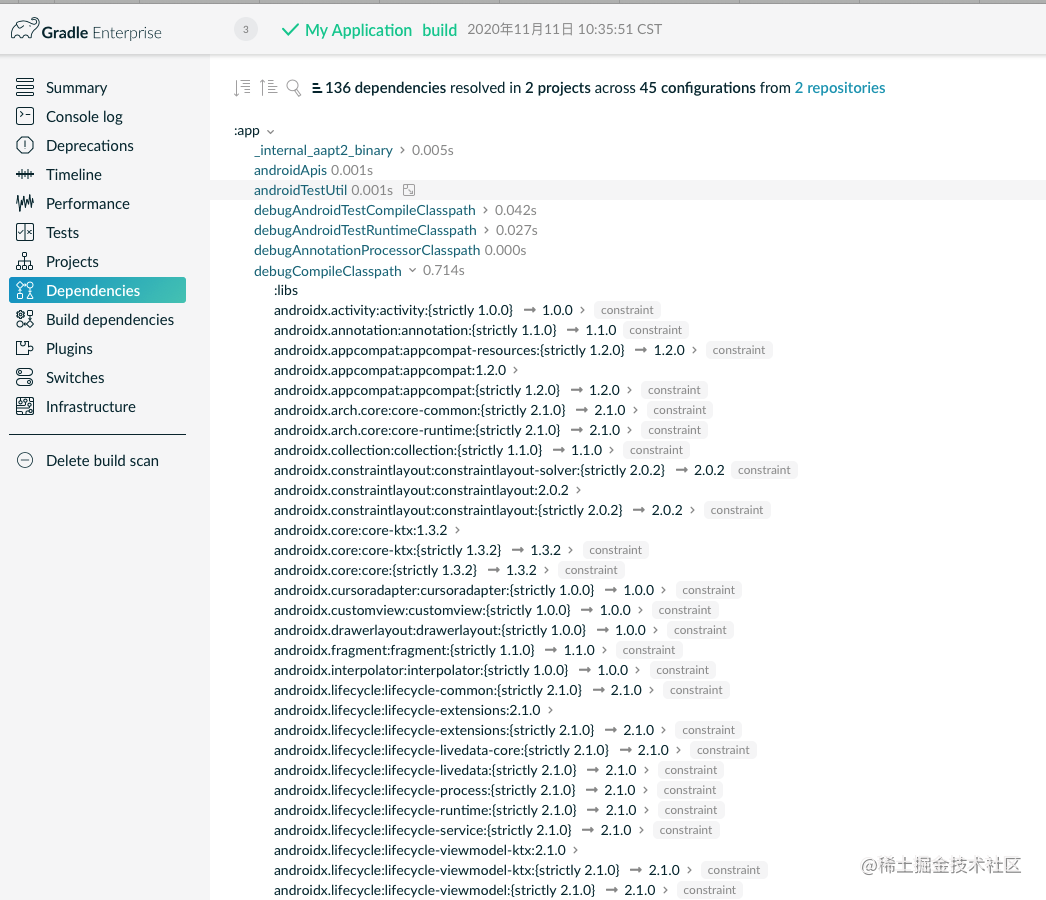Click the Gradle Enterprise elephant logo
Image resolution: width=1046 pixels, height=900 pixels.
click(25, 29)
